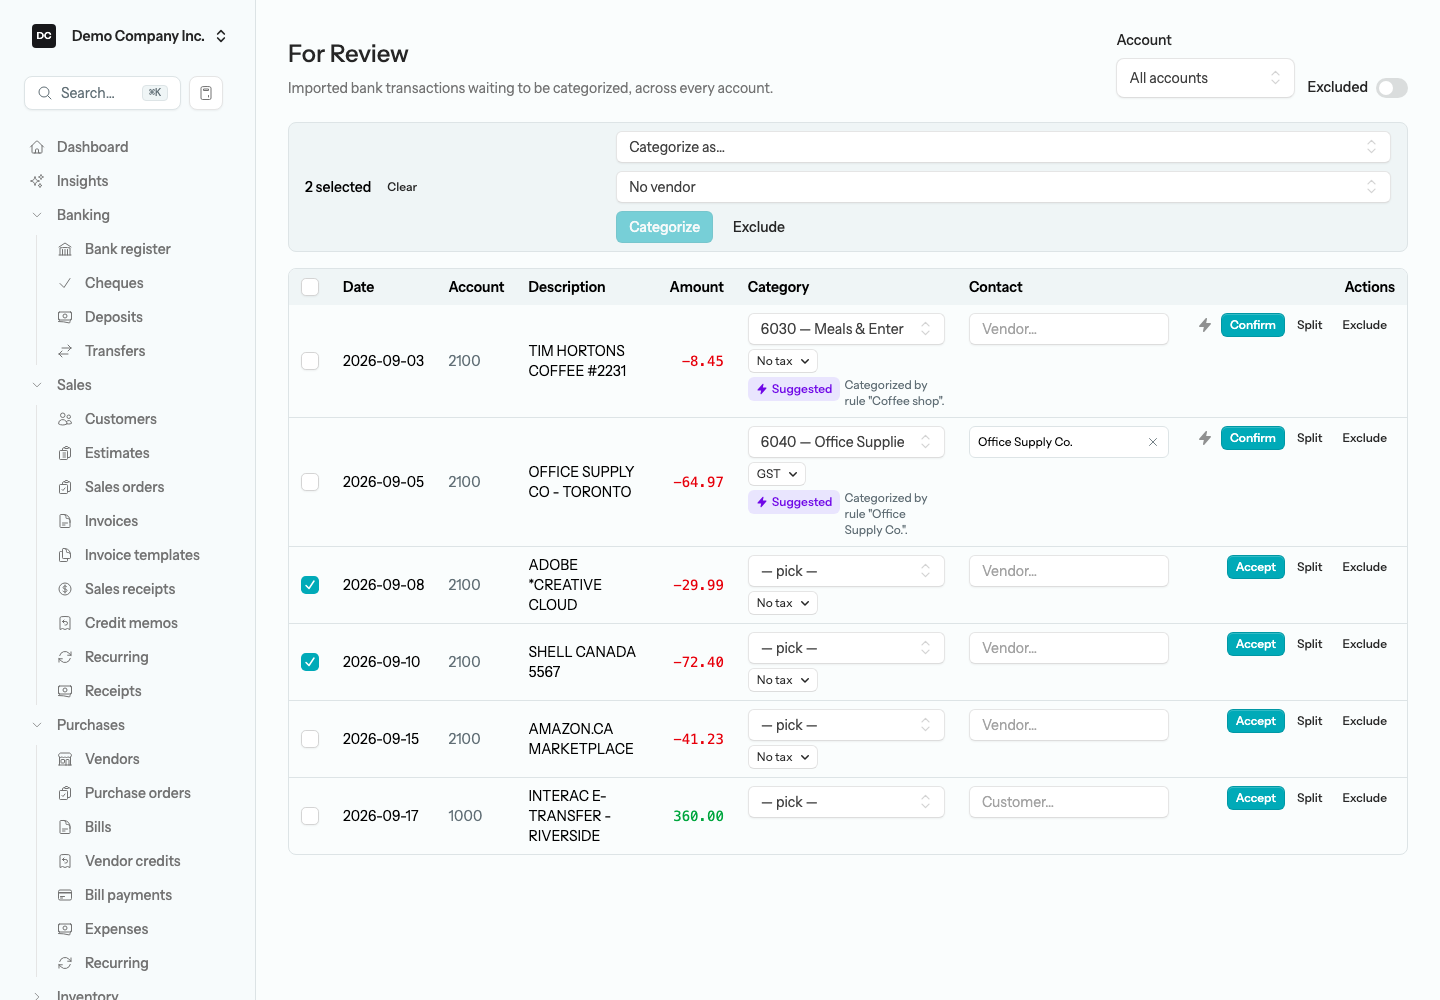This screenshot has width=1440, height=1000.
Task: Toggle the Excluded switch
Action: point(1392,88)
